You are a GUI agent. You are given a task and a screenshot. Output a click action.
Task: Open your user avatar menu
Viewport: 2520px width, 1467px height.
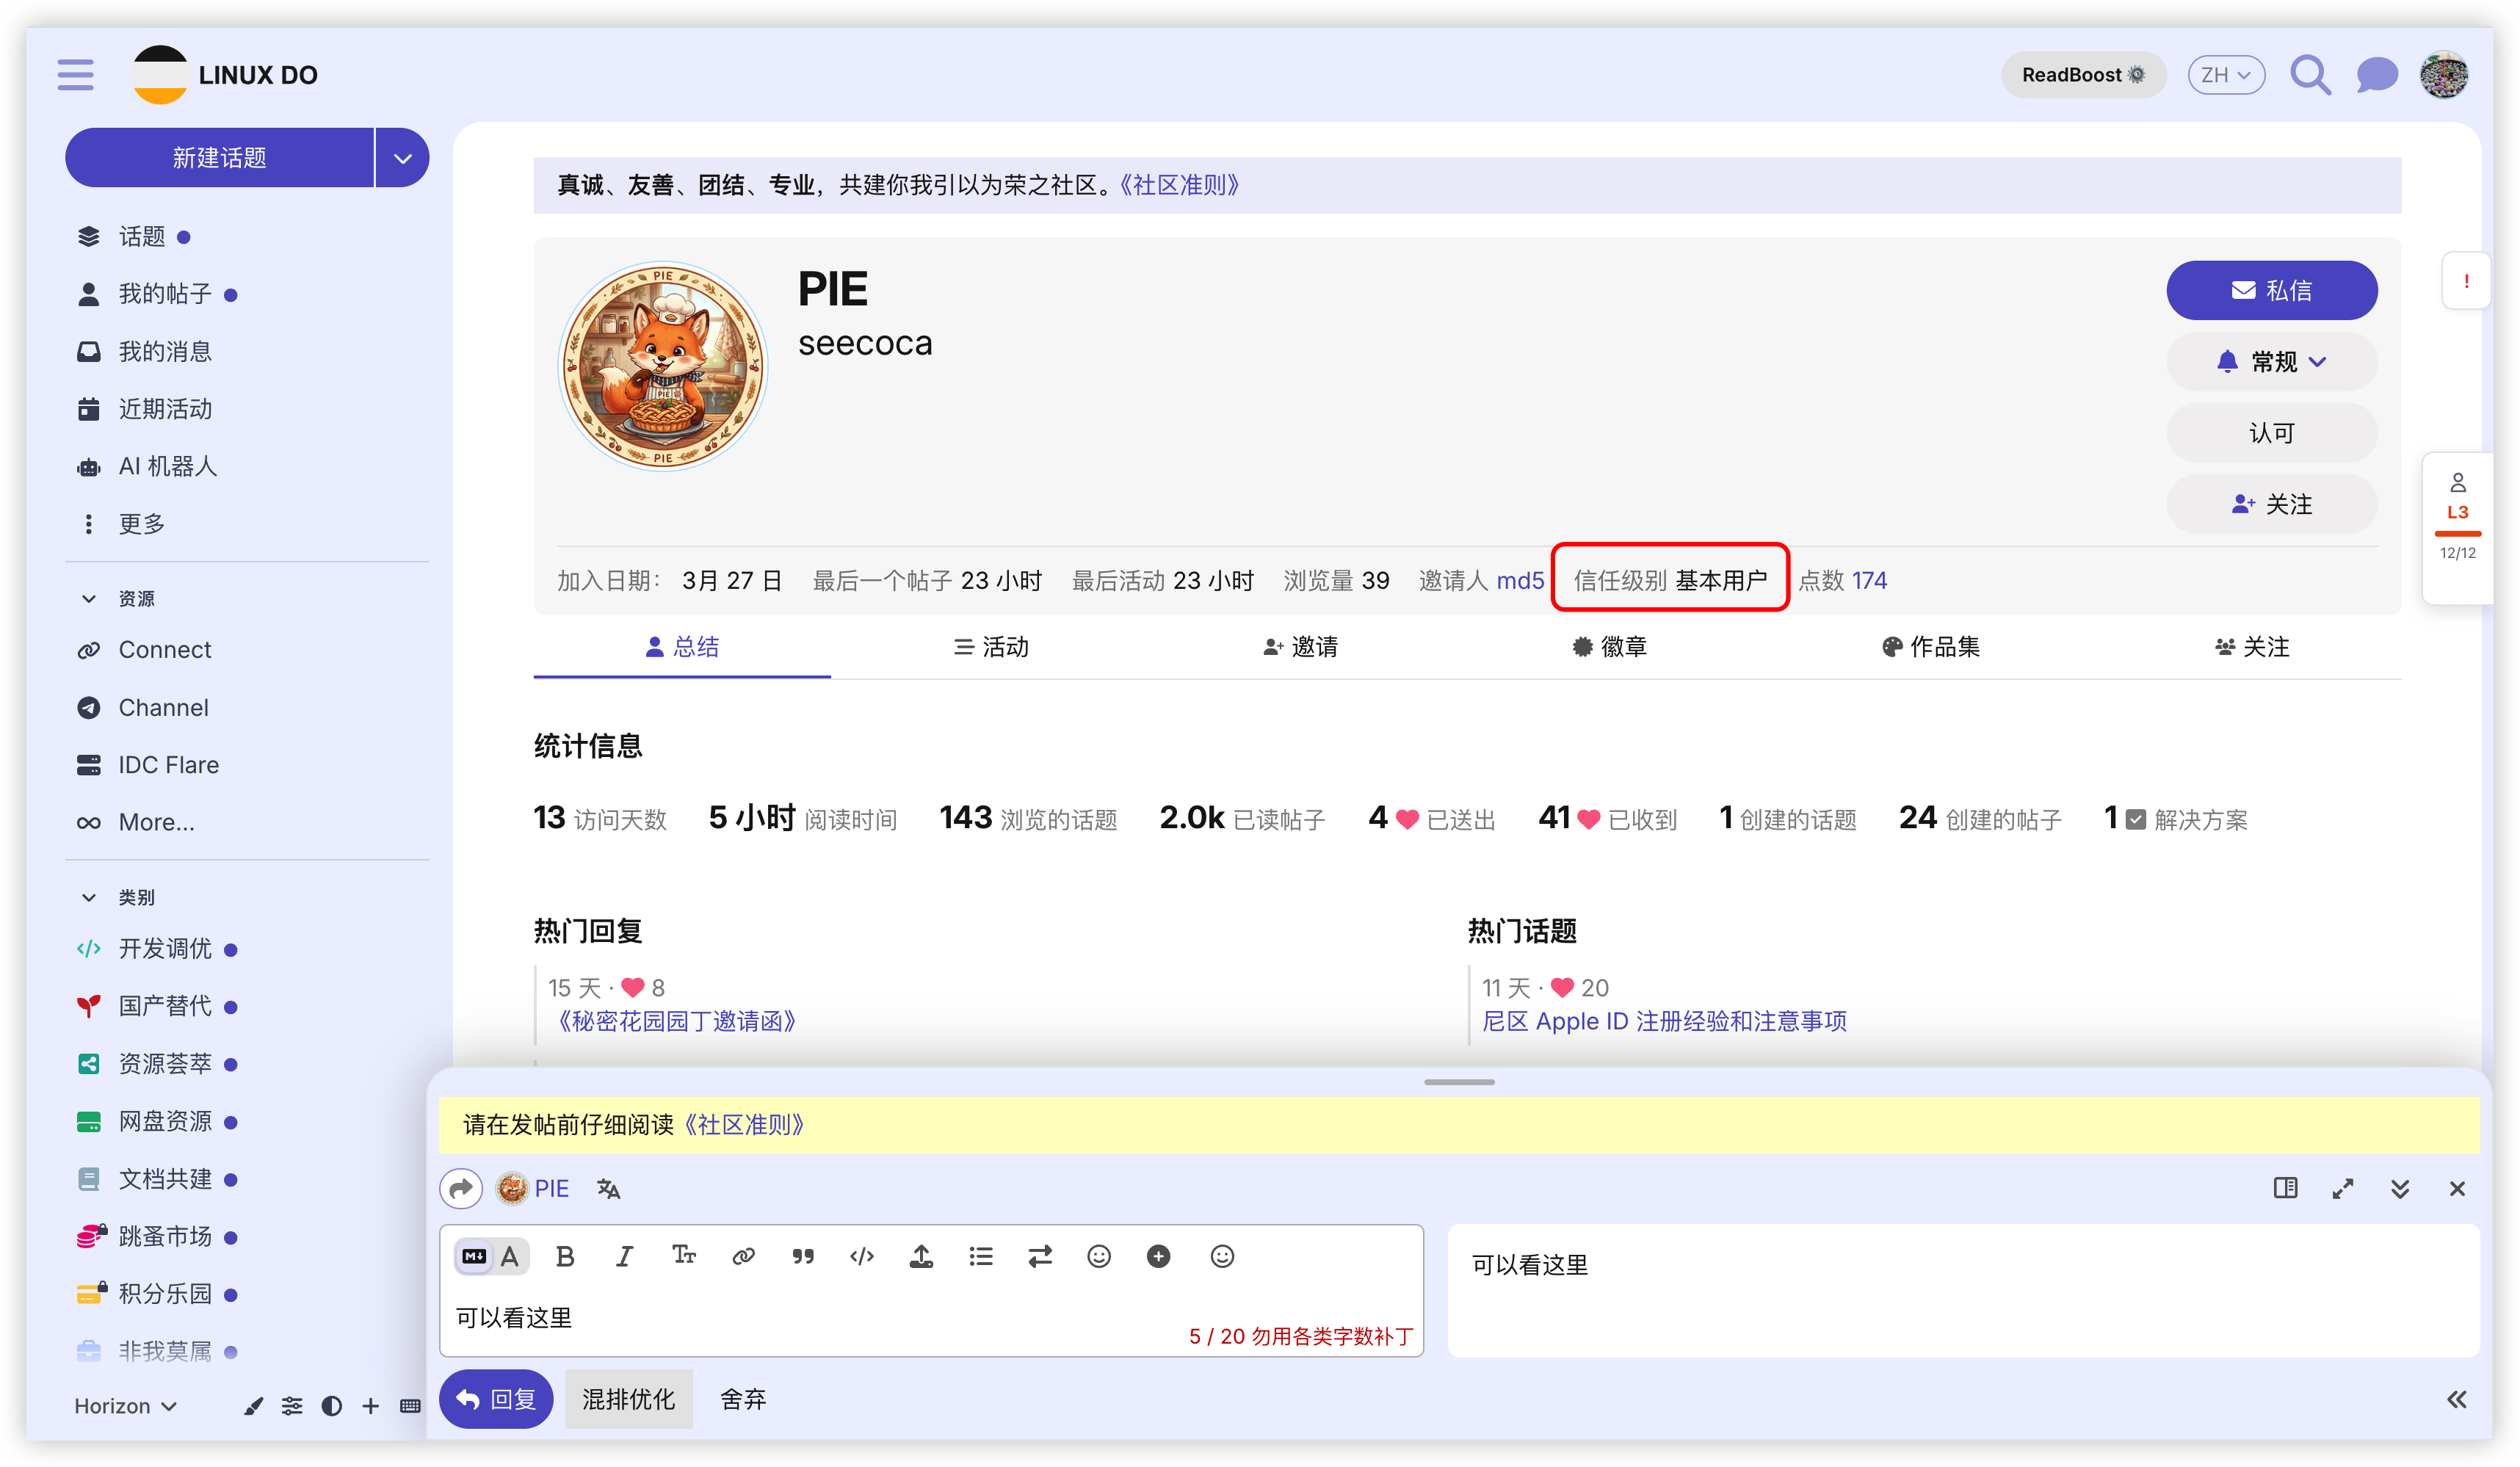click(2443, 75)
